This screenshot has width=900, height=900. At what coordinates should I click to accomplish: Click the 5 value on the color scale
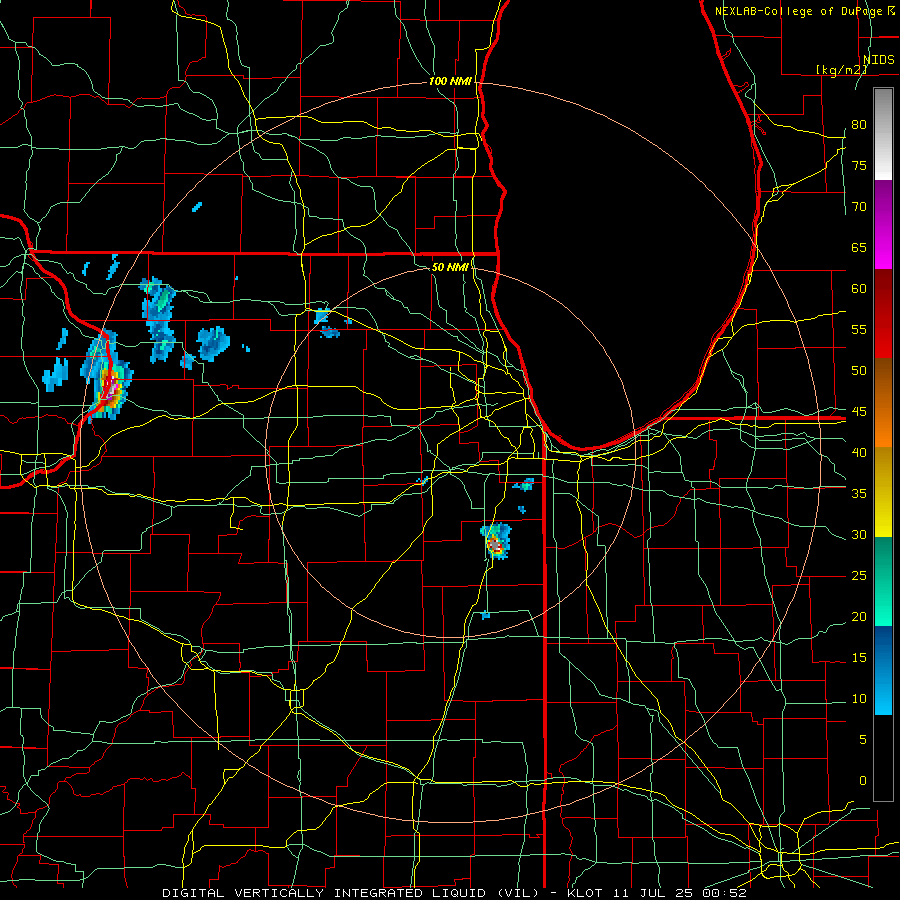point(863,740)
